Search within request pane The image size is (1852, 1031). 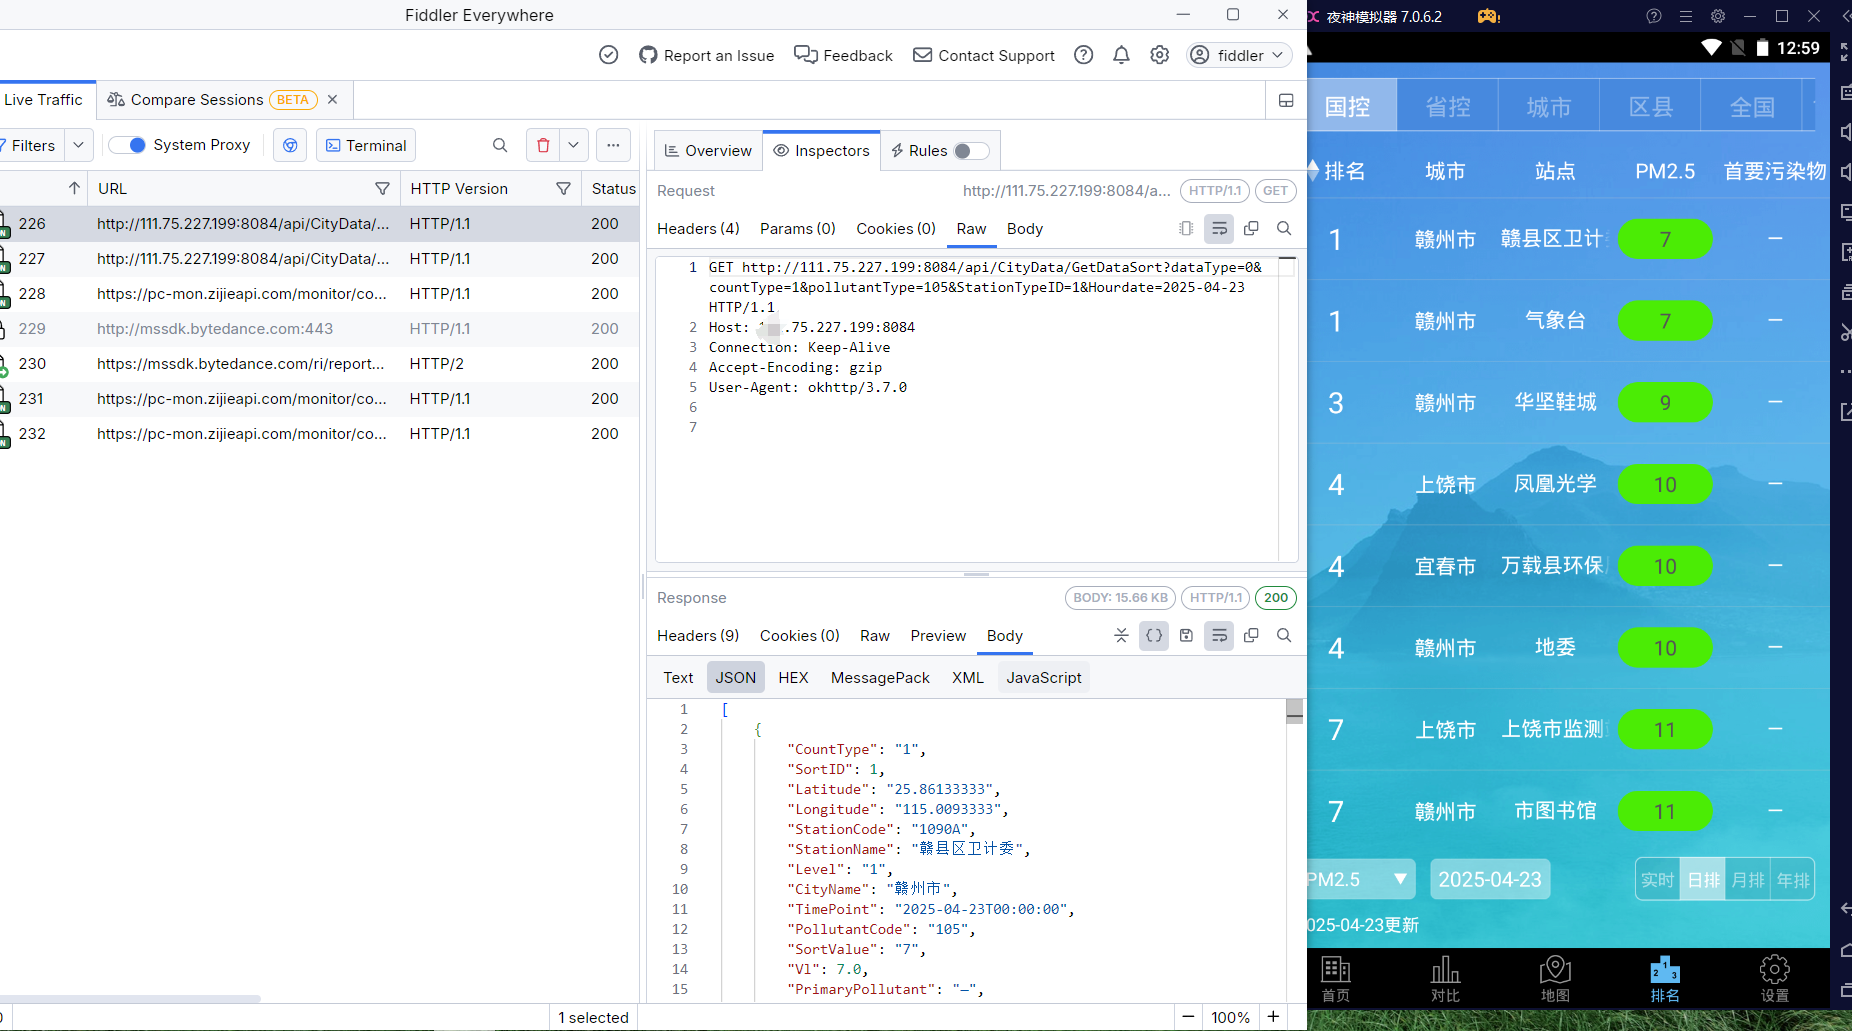[x=1284, y=229]
